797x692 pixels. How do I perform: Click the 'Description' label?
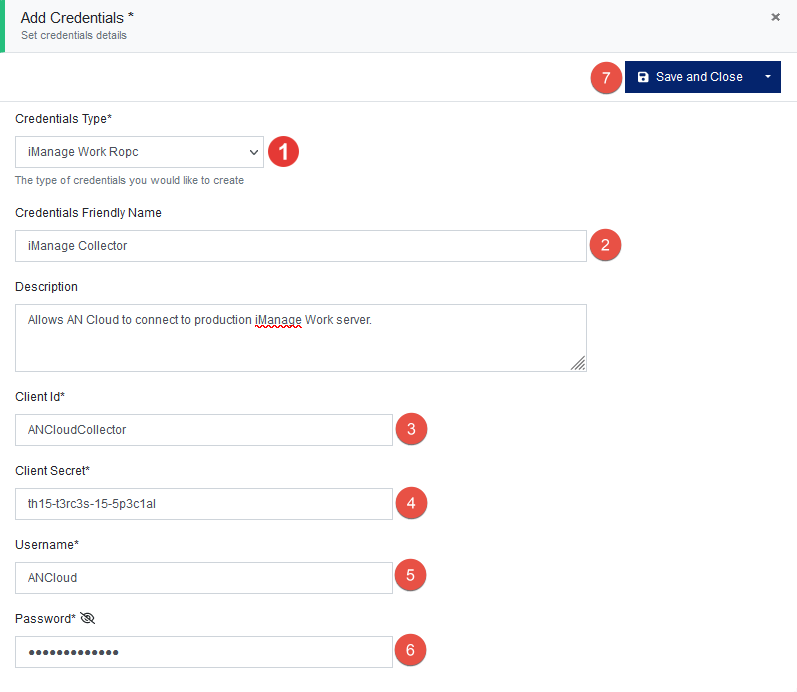point(46,287)
